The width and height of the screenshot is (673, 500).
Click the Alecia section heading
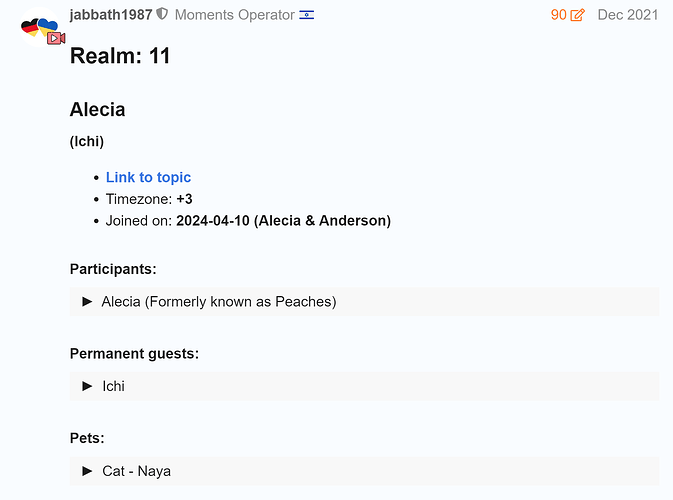coord(97,110)
